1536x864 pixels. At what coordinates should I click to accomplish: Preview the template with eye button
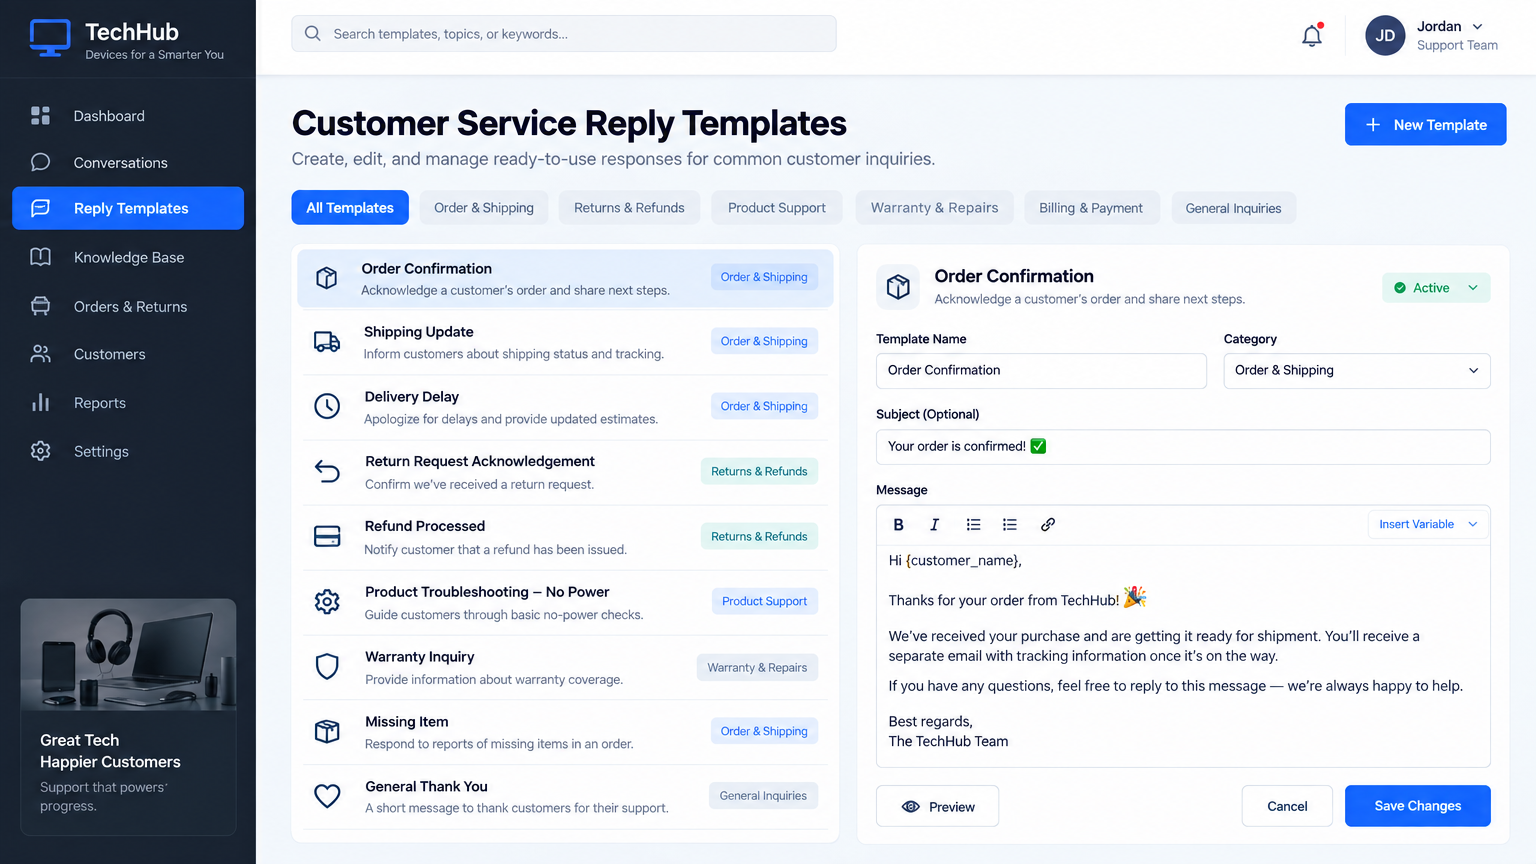tap(937, 806)
